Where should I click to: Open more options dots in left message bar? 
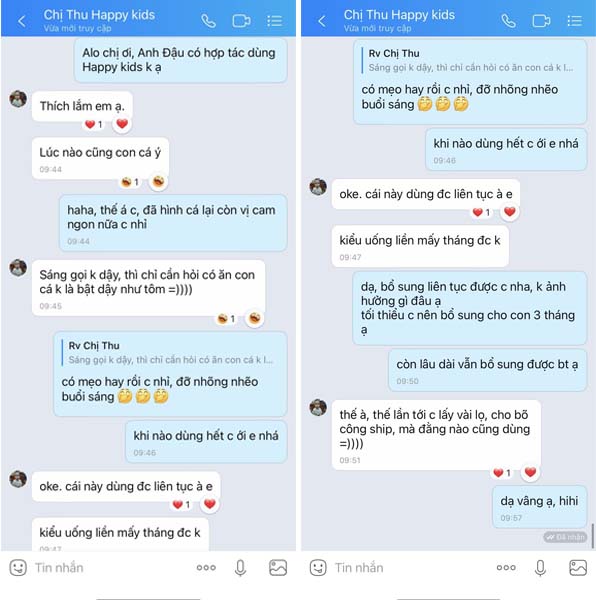(206, 567)
